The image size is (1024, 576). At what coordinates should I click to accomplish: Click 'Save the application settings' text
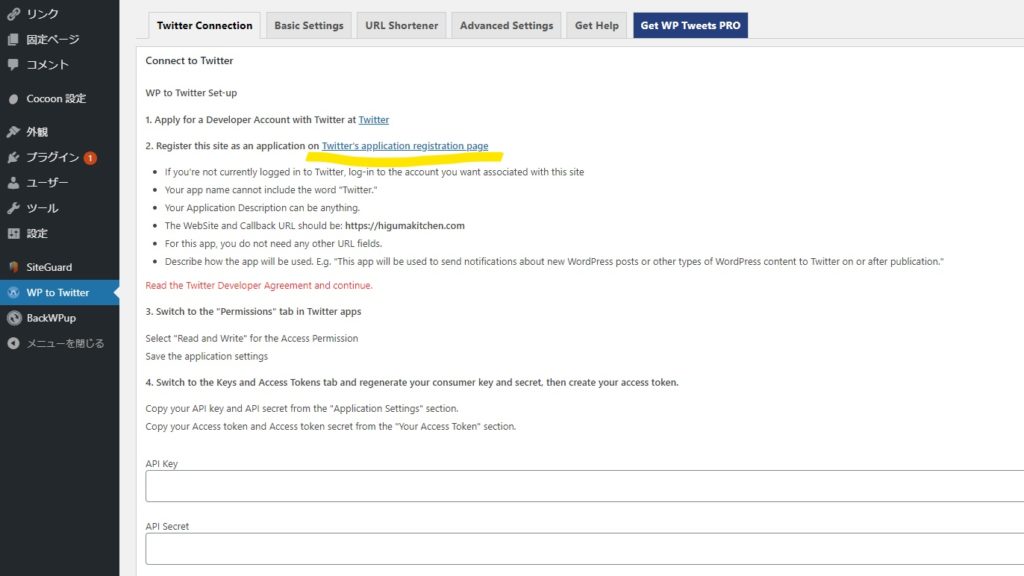206,356
